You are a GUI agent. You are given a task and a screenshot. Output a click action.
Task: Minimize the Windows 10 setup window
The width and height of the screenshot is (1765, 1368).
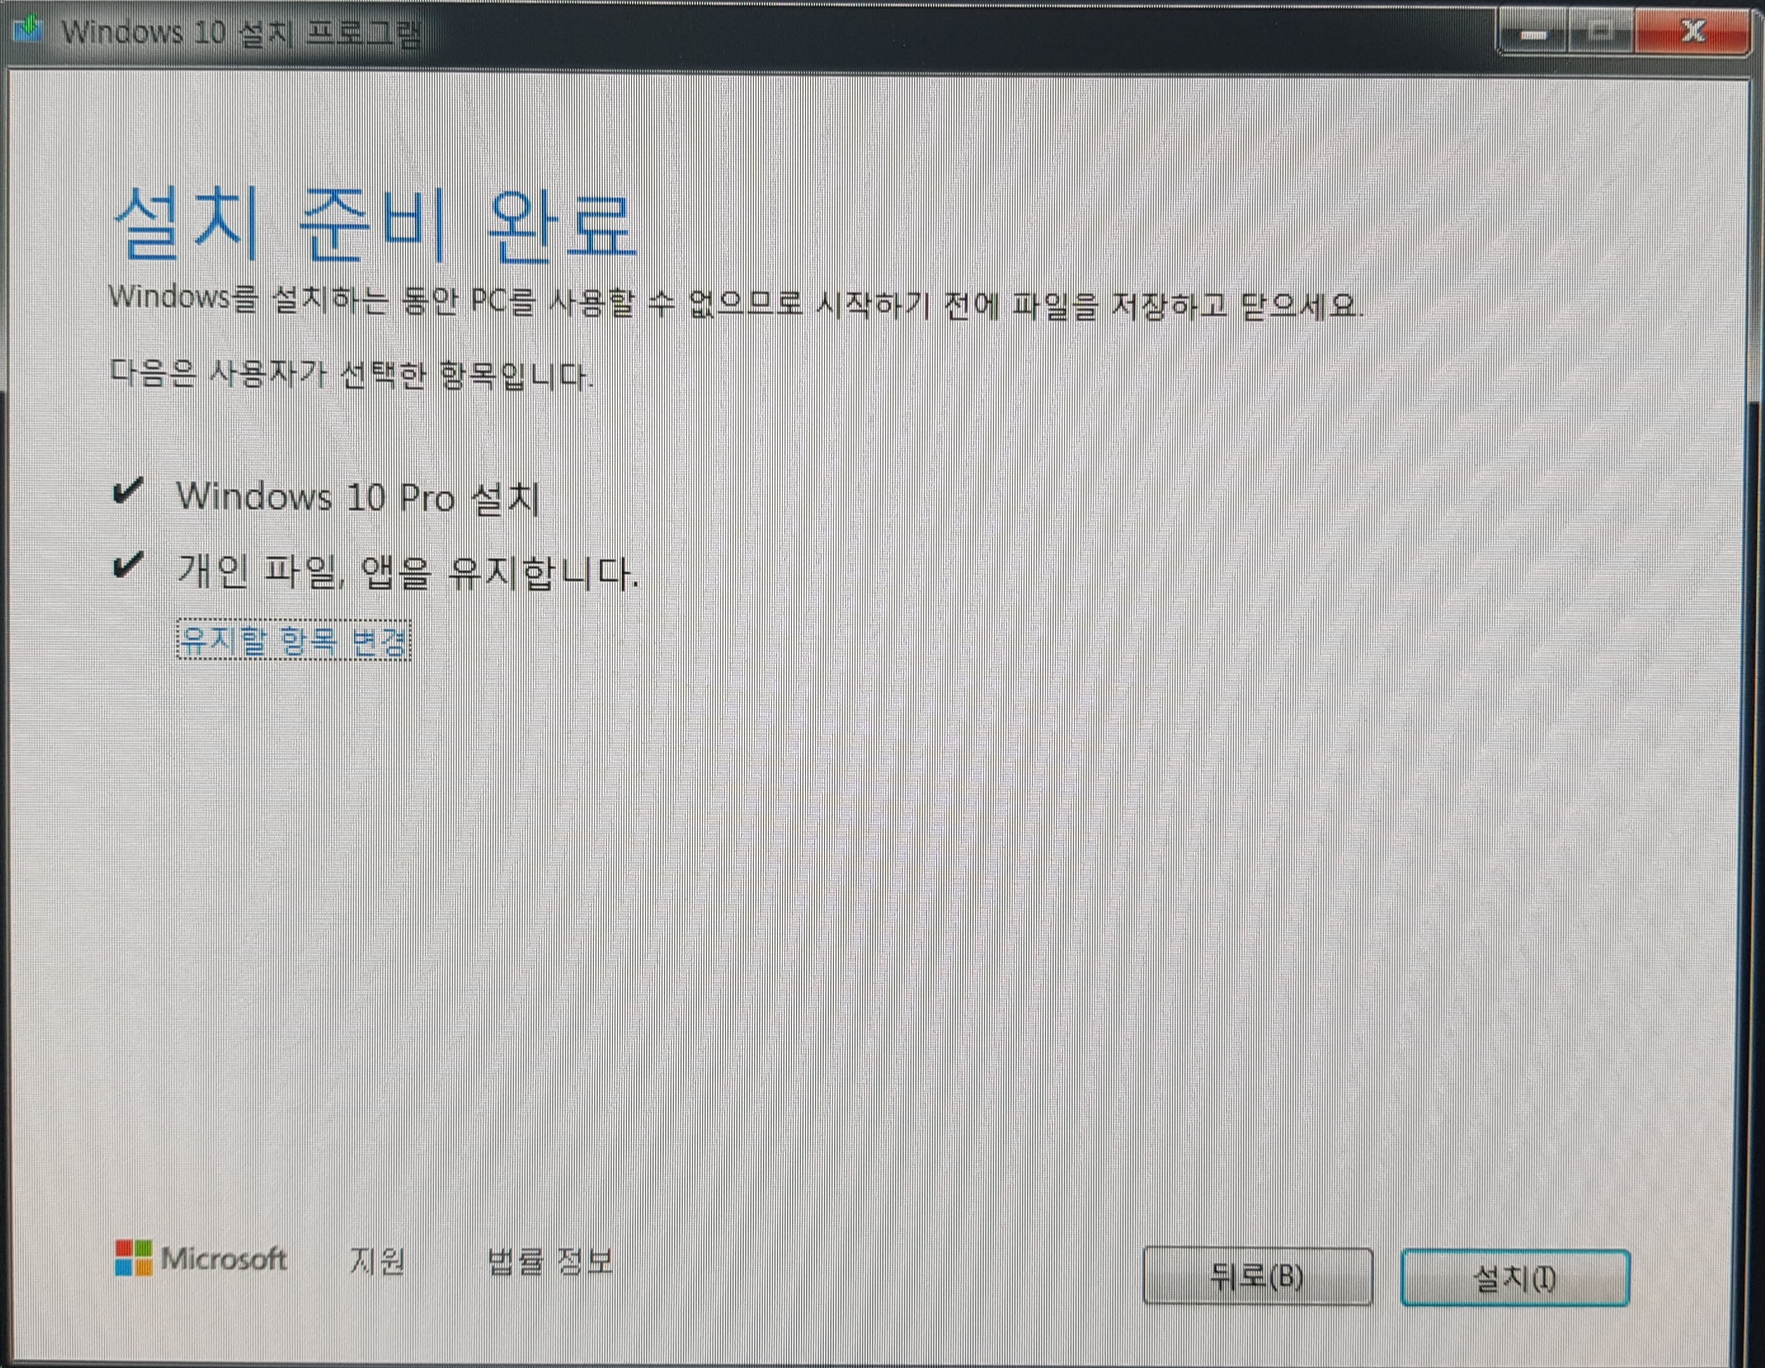tap(1533, 33)
